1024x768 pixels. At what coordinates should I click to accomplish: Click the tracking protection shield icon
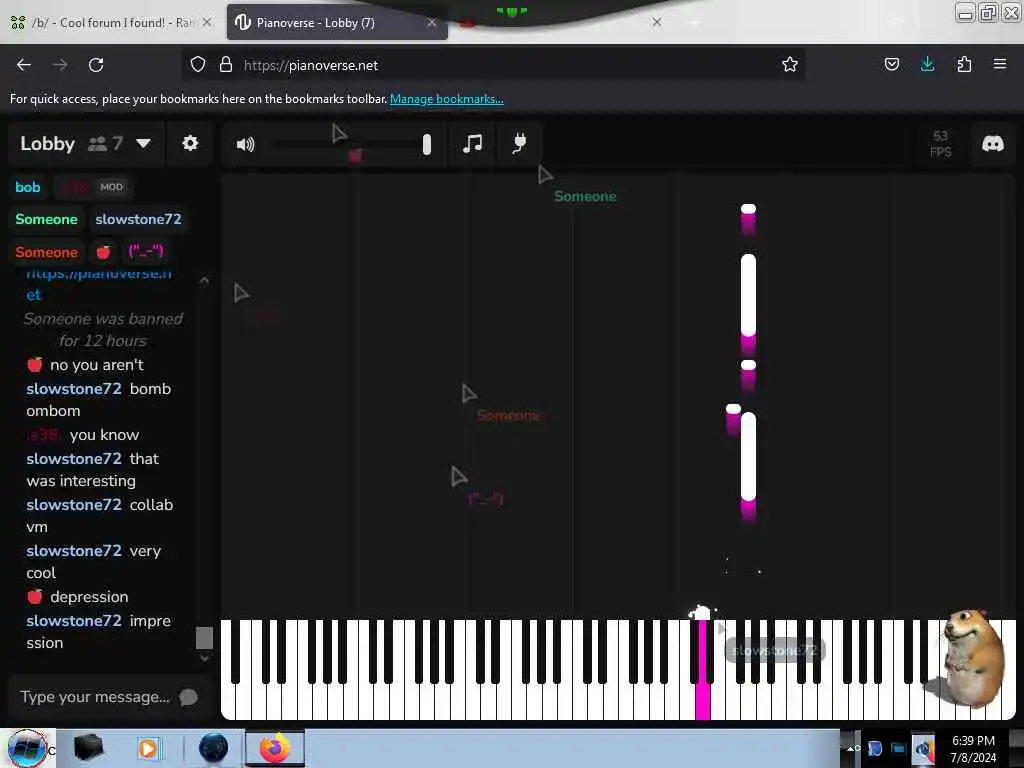(x=198, y=64)
